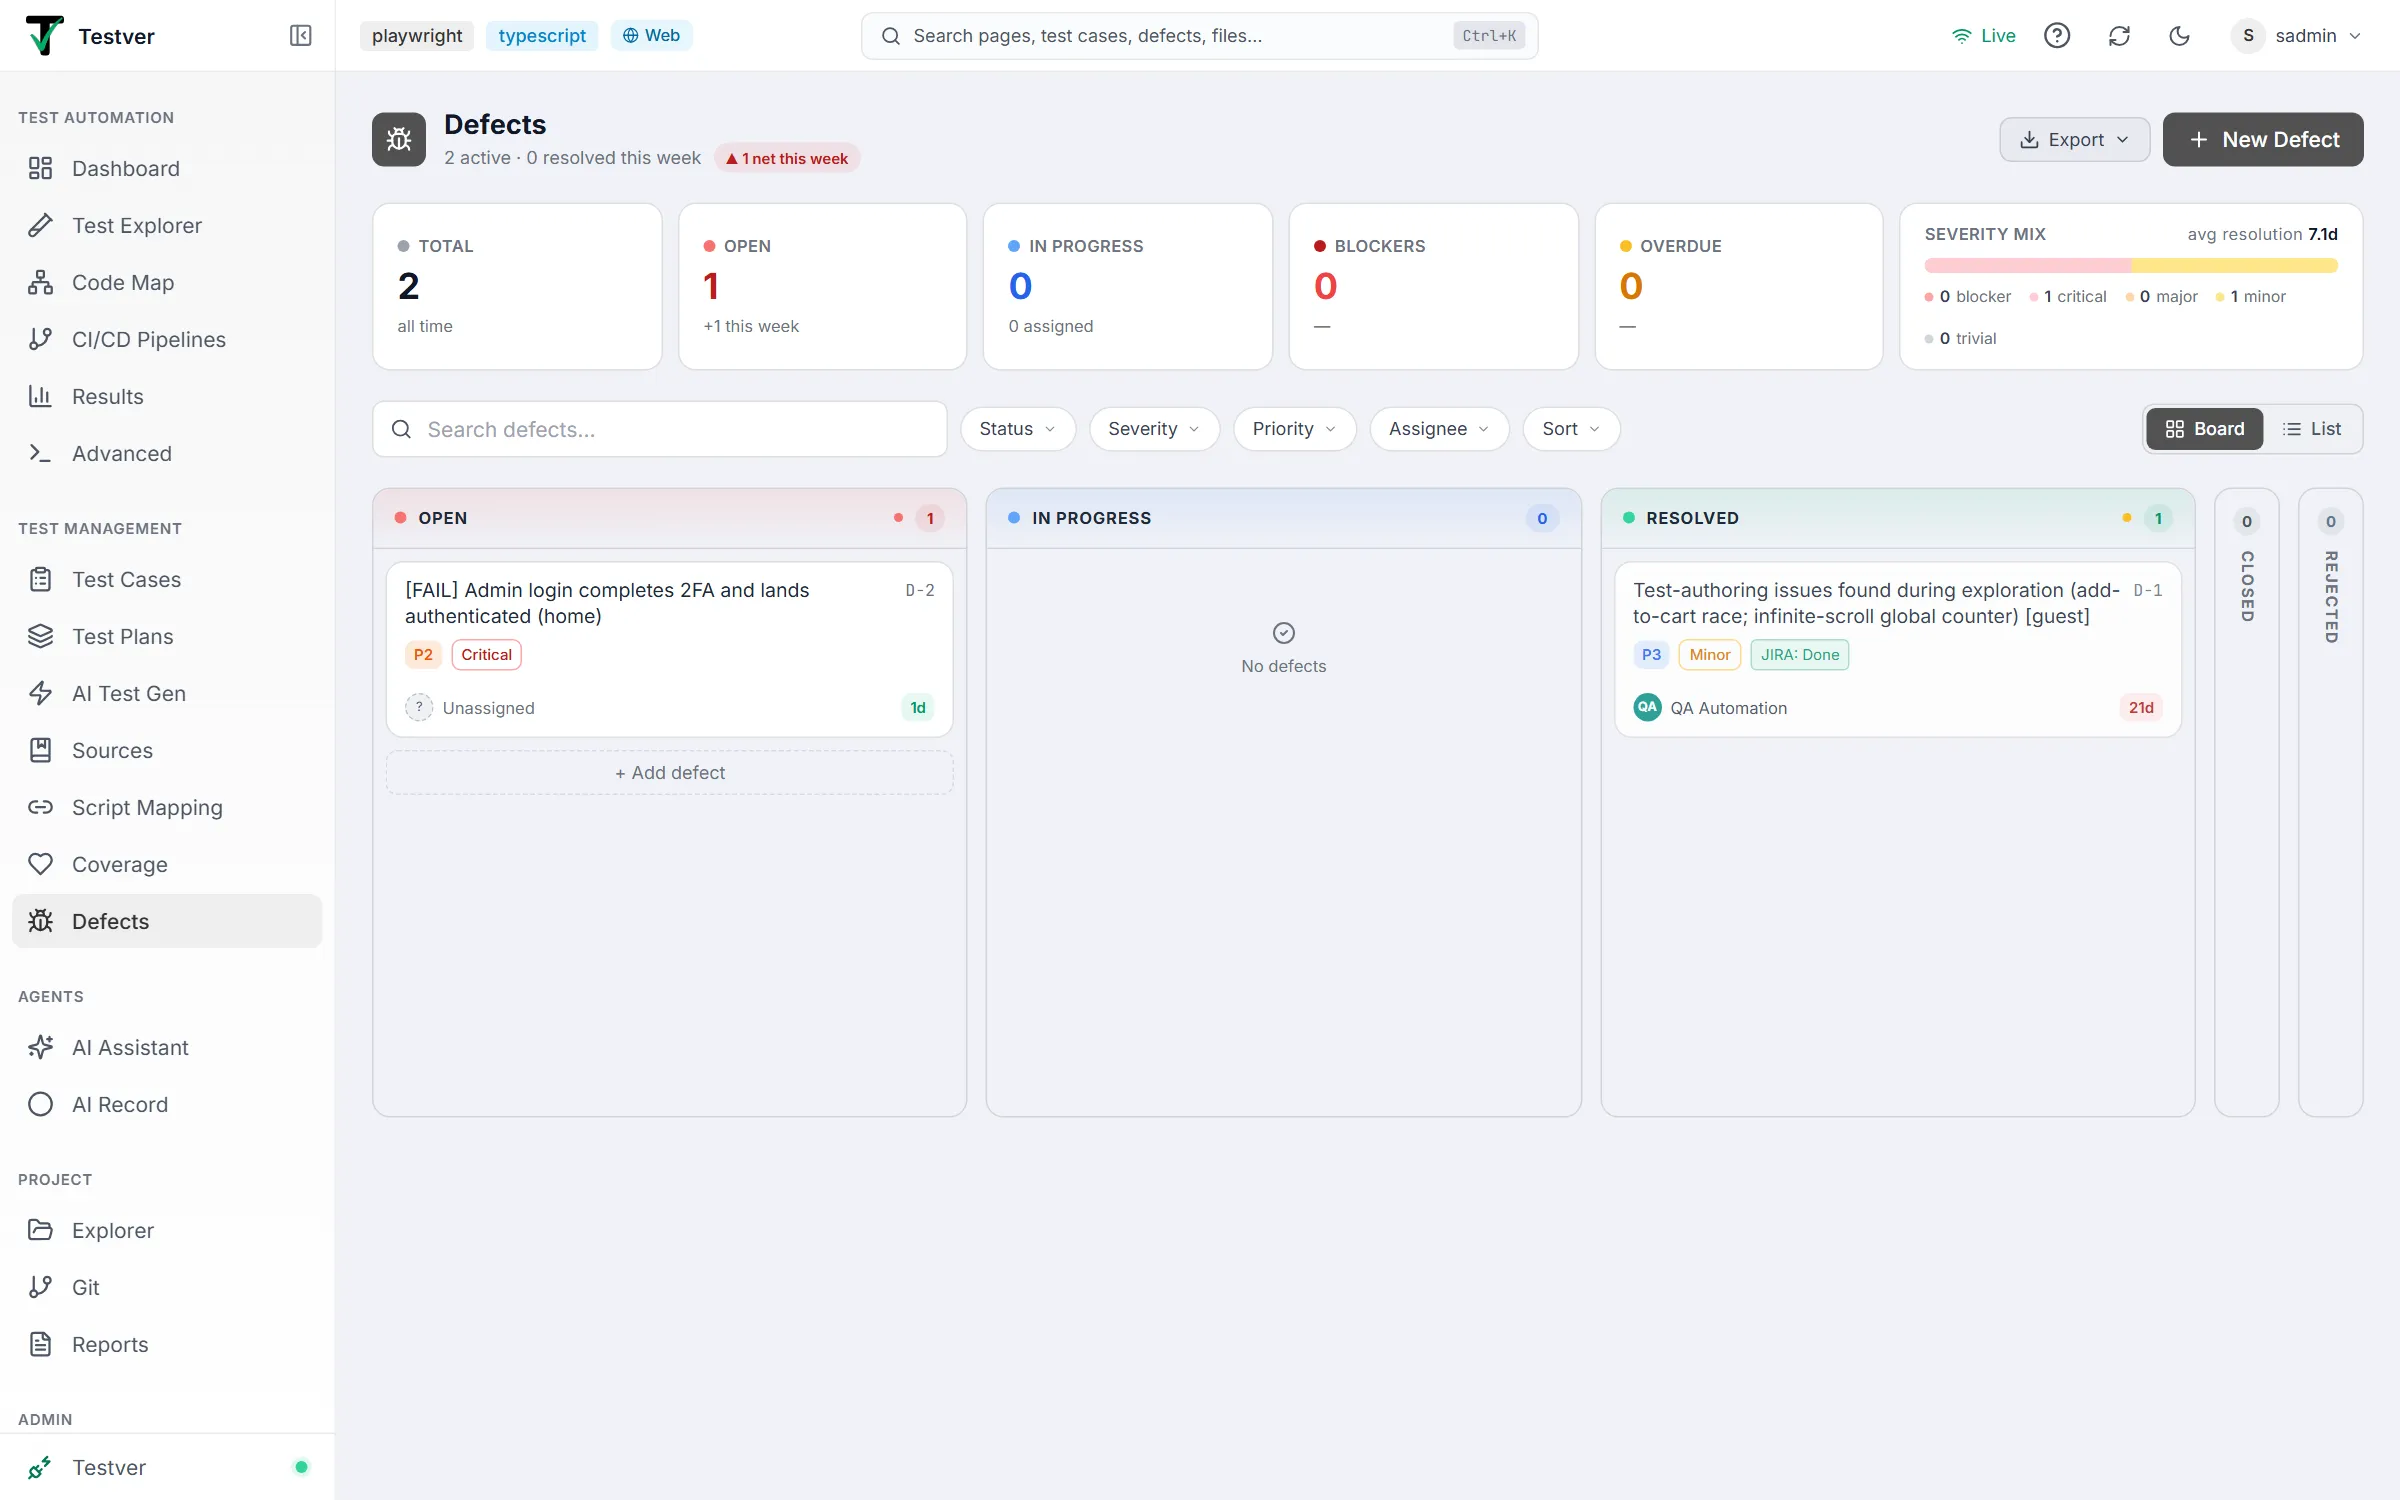
Task: Click the playwright tag
Action: click(x=417, y=36)
